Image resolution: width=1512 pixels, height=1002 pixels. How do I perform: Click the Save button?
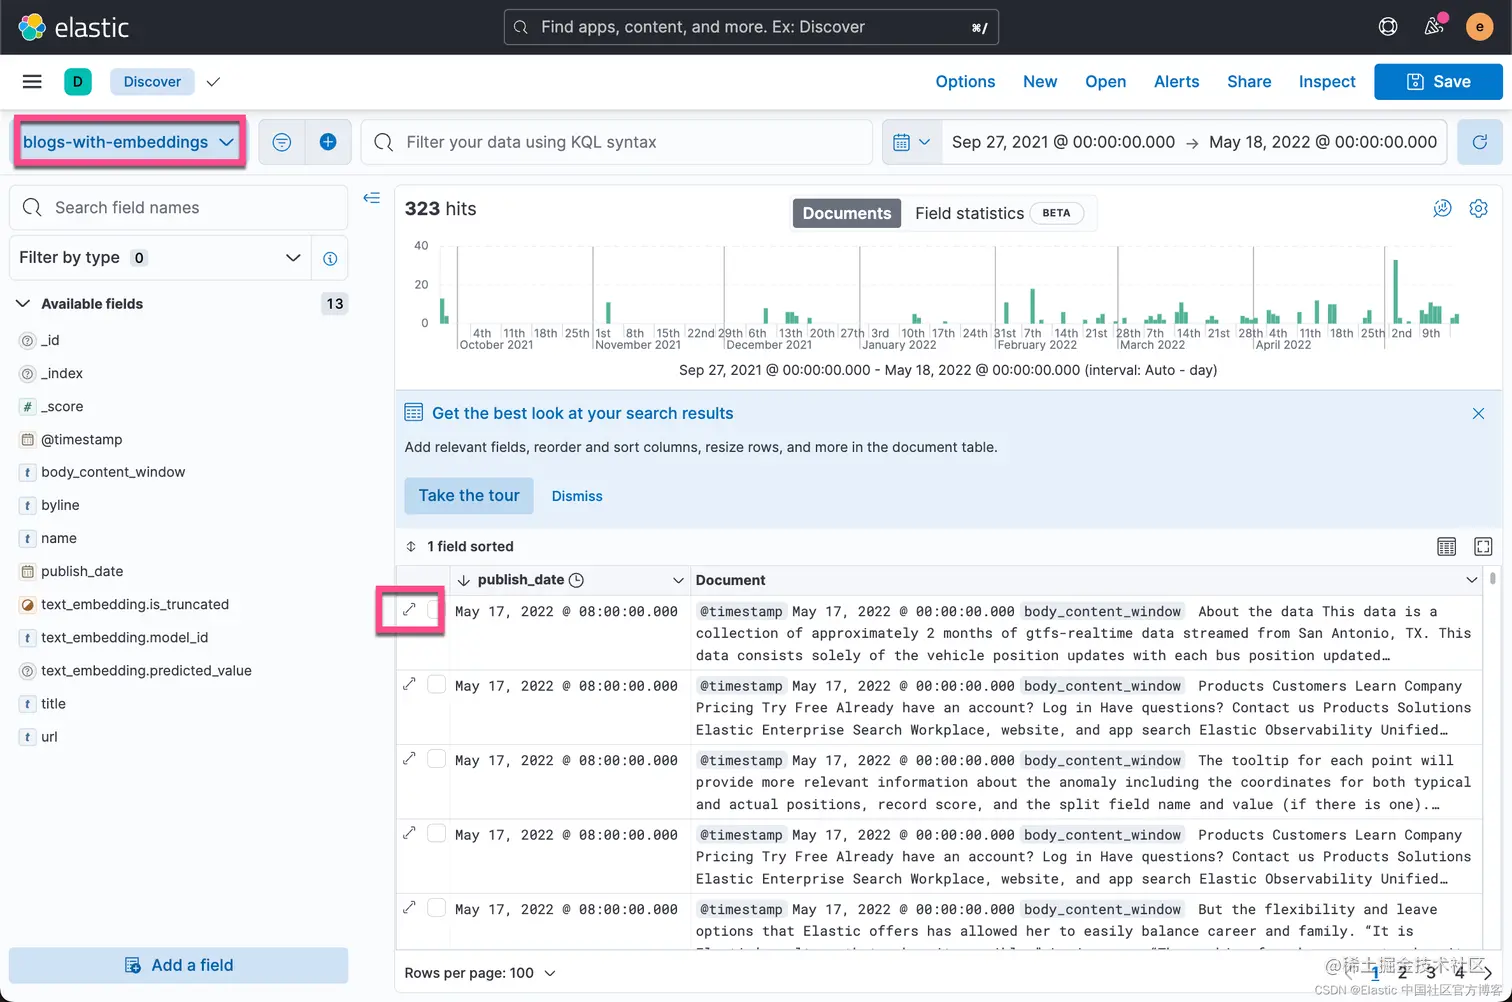point(1438,82)
